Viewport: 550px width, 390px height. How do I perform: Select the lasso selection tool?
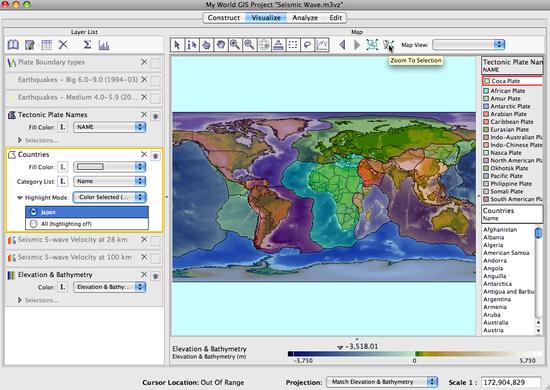[307, 45]
